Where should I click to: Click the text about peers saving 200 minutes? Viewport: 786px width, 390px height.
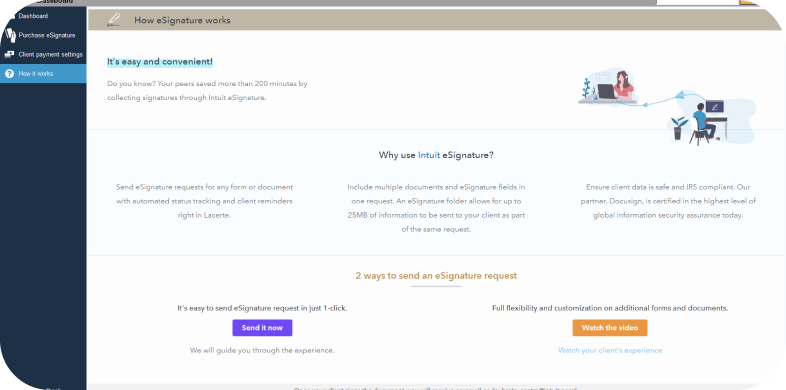207,91
